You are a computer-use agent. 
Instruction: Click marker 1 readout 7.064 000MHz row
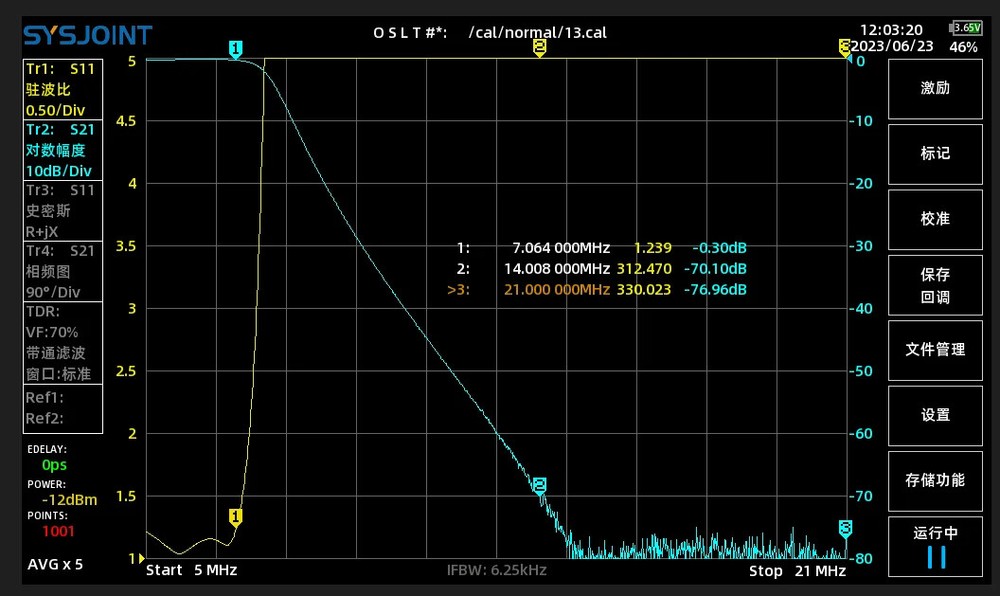601,248
